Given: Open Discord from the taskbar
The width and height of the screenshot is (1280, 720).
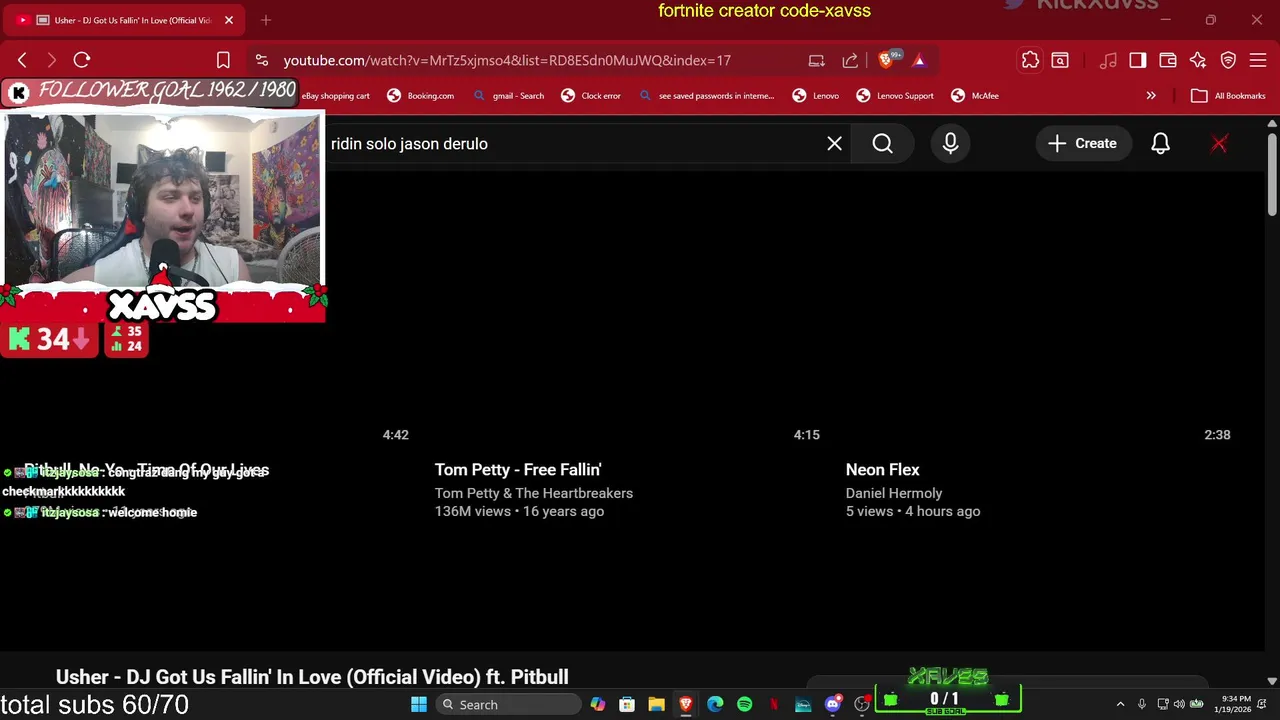Looking at the screenshot, I should click(x=832, y=704).
